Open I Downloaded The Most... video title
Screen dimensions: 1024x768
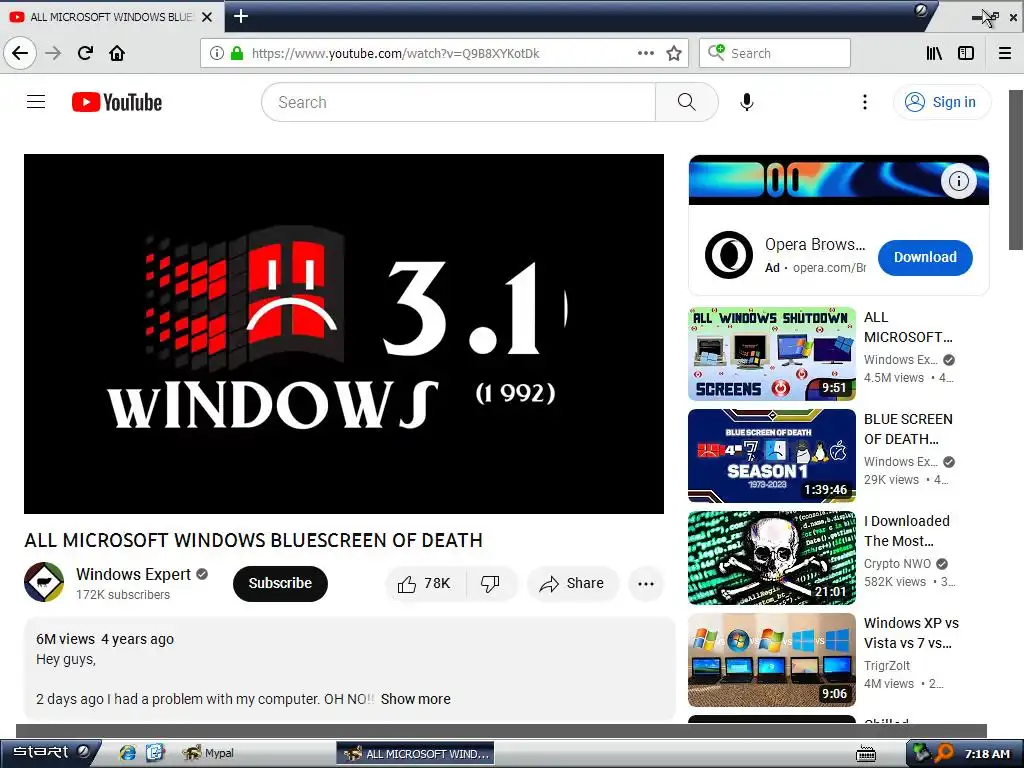click(x=907, y=531)
